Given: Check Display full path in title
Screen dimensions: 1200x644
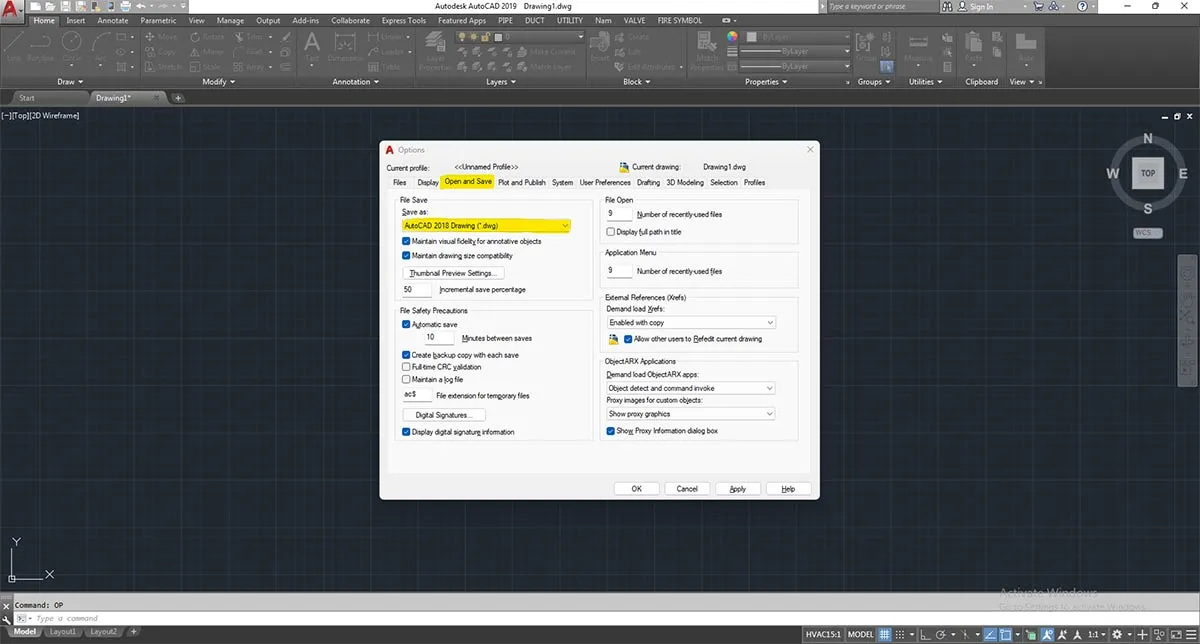Looking at the screenshot, I should click(610, 231).
